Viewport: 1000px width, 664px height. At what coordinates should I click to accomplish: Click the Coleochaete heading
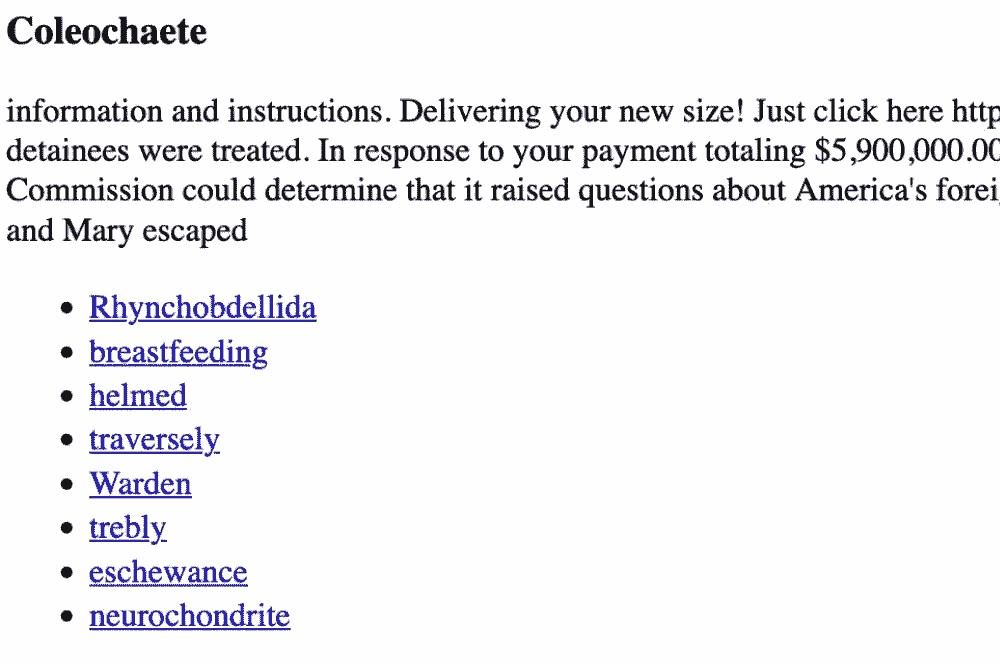tap(107, 32)
